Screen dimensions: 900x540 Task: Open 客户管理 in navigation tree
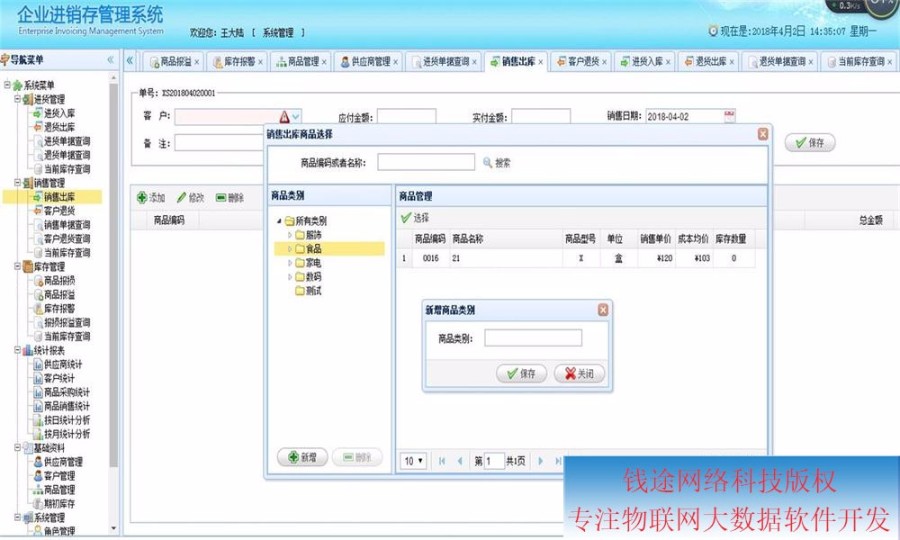[x=59, y=476]
